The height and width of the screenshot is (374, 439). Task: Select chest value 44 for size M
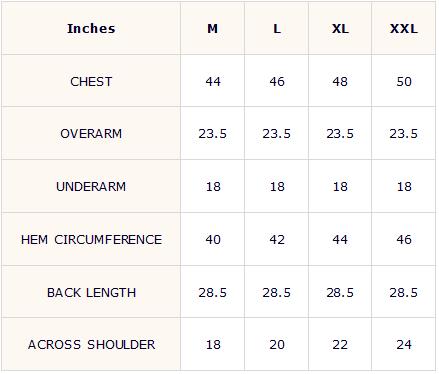[213, 82]
